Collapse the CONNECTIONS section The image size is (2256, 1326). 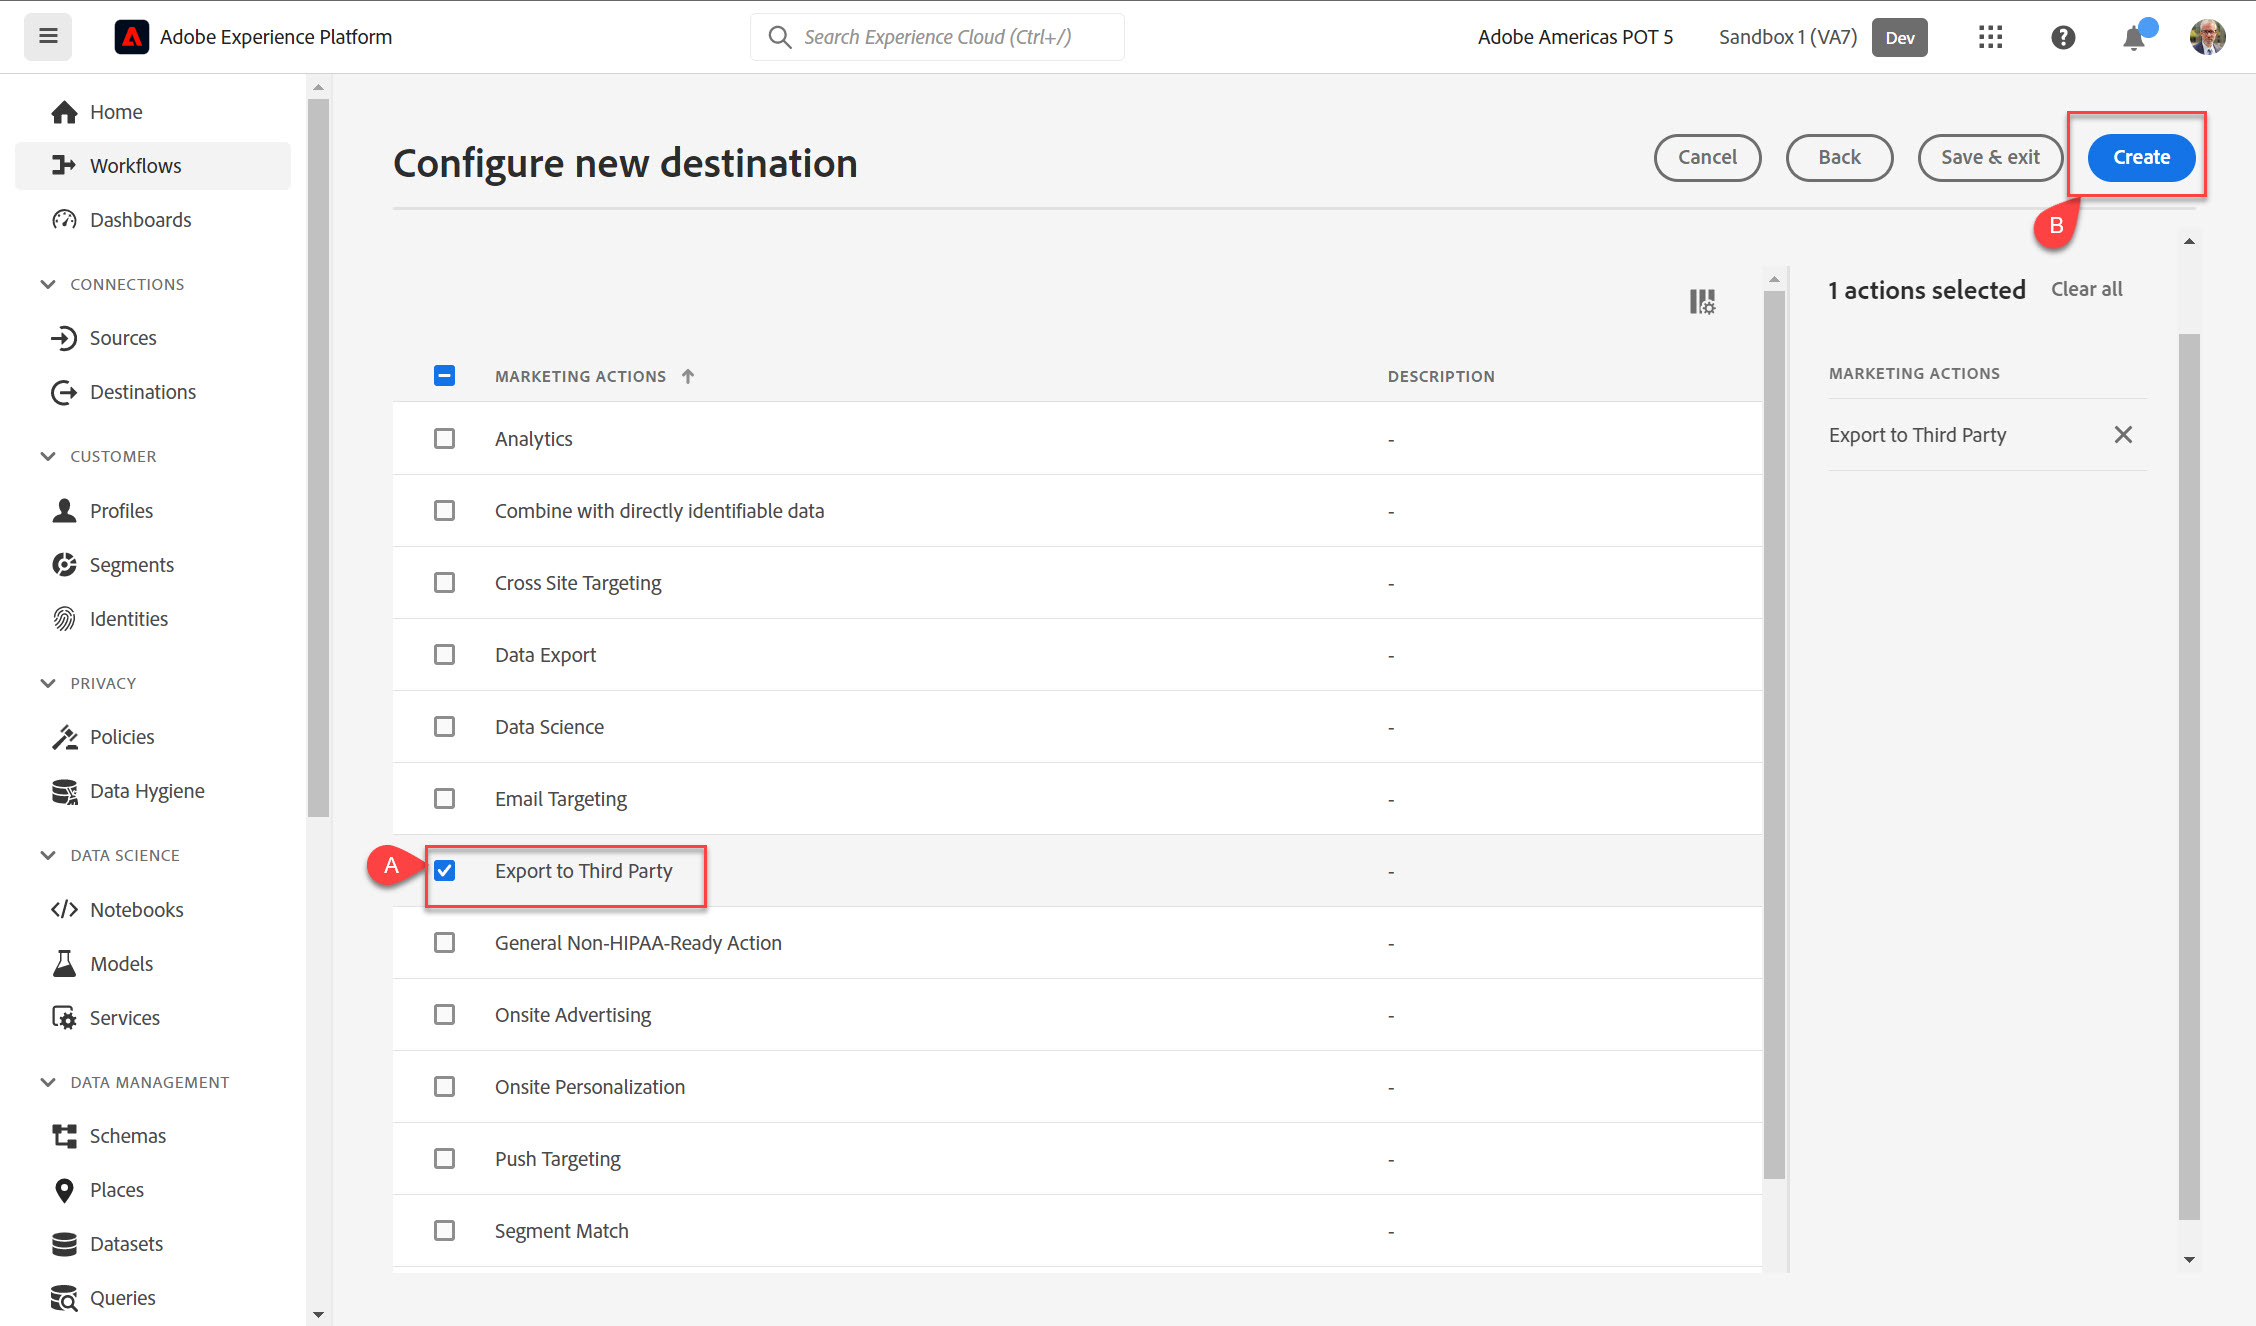click(x=48, y=284)
